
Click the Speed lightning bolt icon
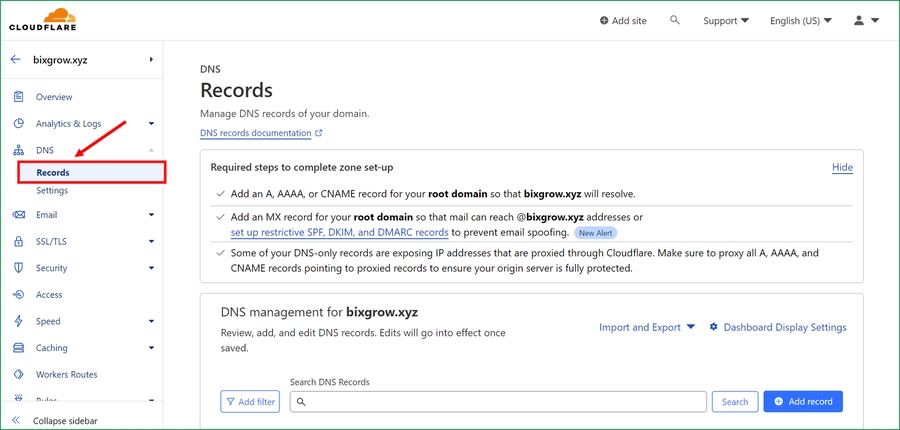17,322
